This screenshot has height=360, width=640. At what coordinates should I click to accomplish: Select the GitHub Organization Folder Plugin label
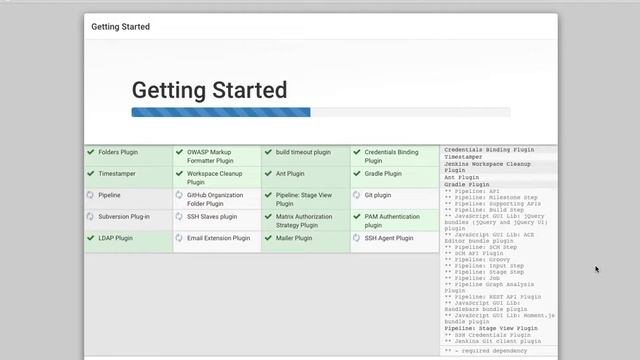pyautogui.click(x=215, y=199)
